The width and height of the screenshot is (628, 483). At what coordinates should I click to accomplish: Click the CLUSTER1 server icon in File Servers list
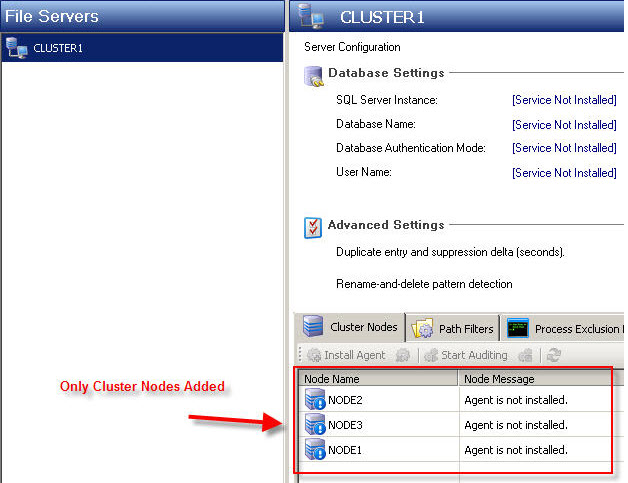[x=16, y=48]
